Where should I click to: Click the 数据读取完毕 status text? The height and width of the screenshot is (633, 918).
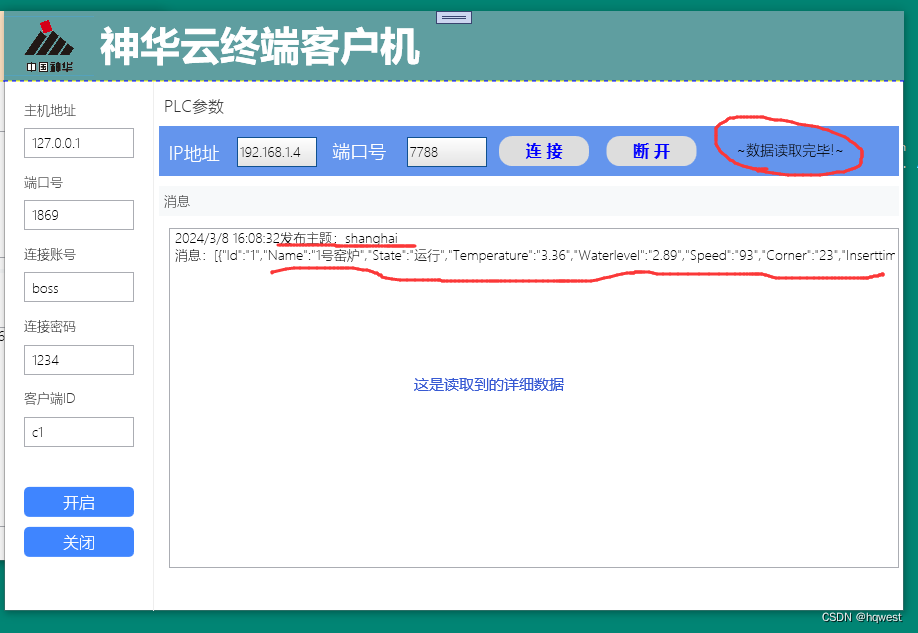790,151
